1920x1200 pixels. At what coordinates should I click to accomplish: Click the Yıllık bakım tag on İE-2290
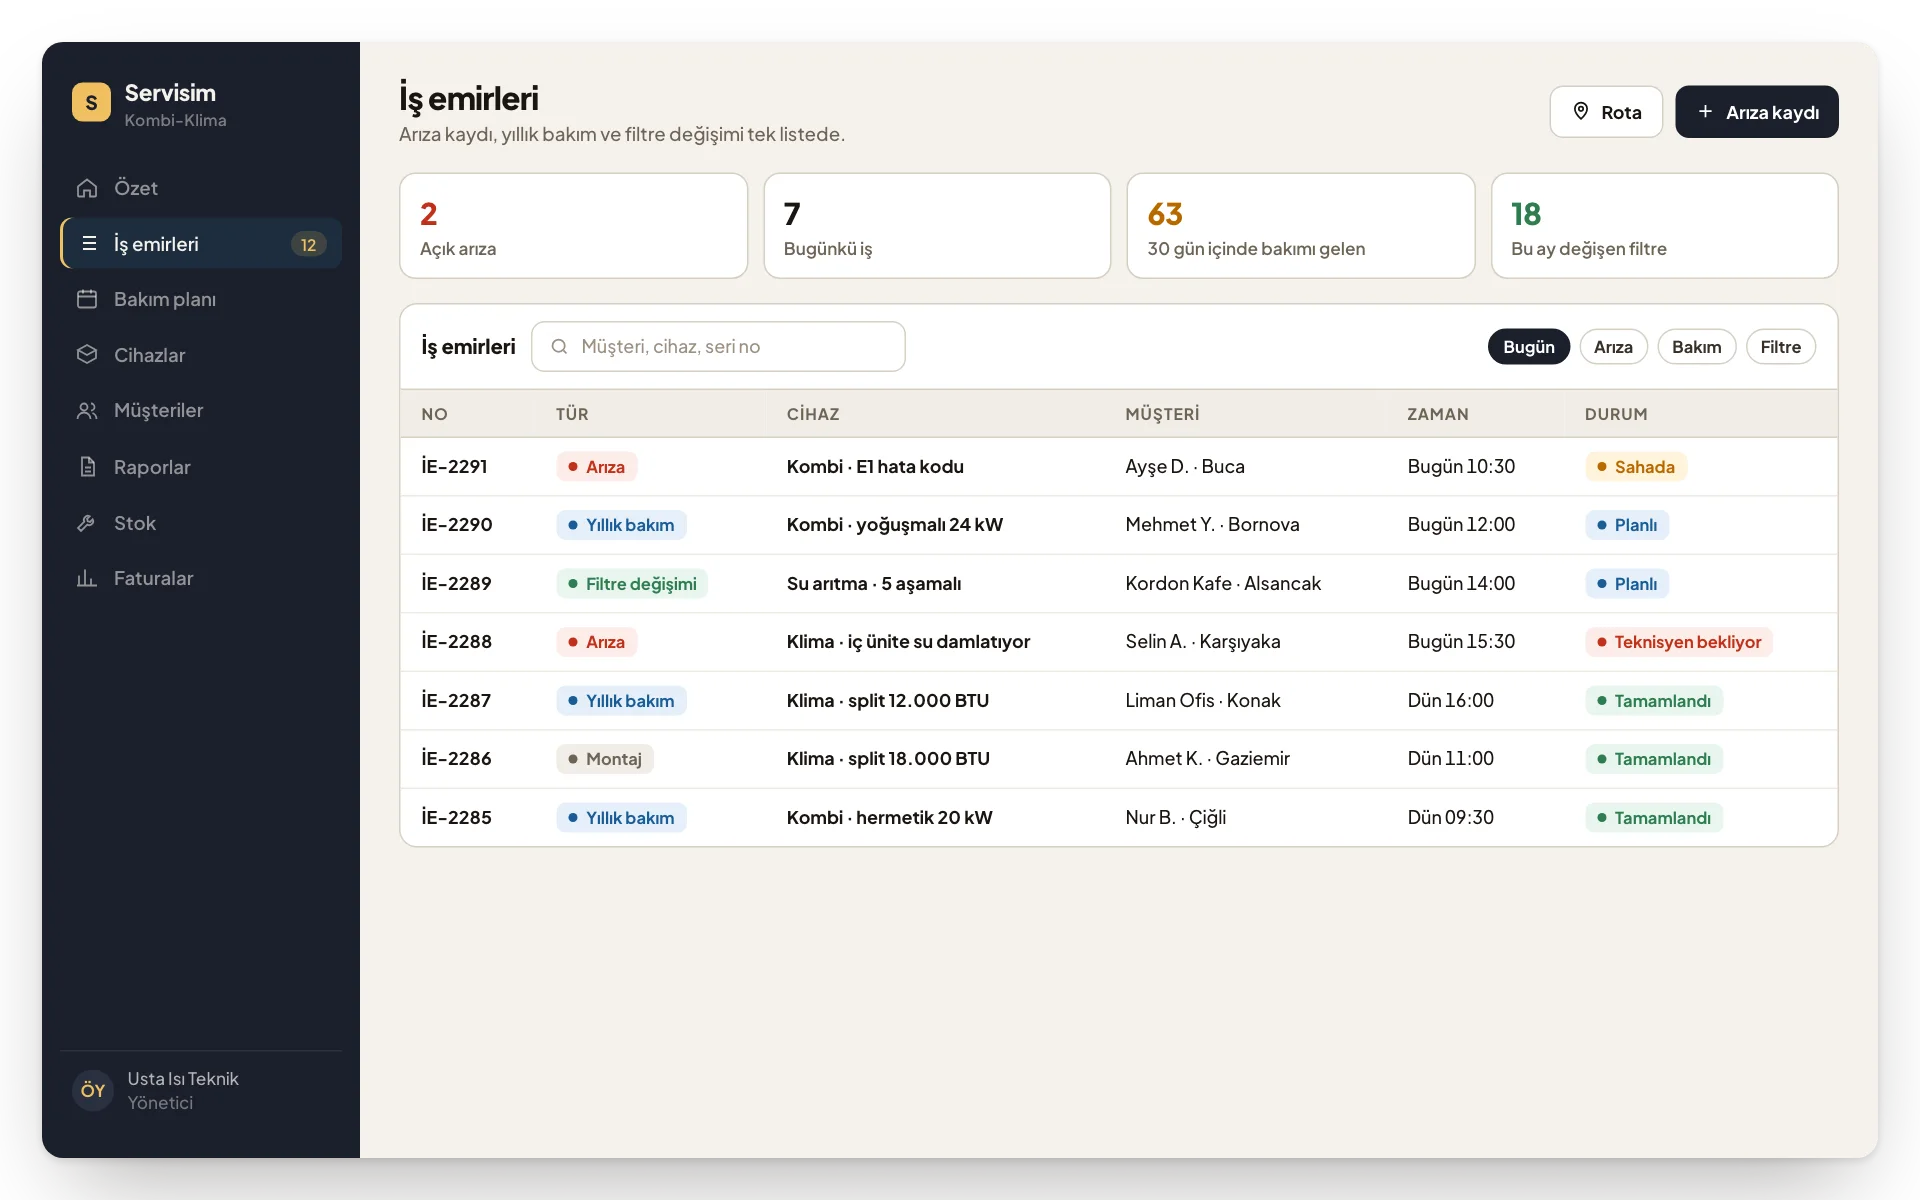(x=621, y=525)
